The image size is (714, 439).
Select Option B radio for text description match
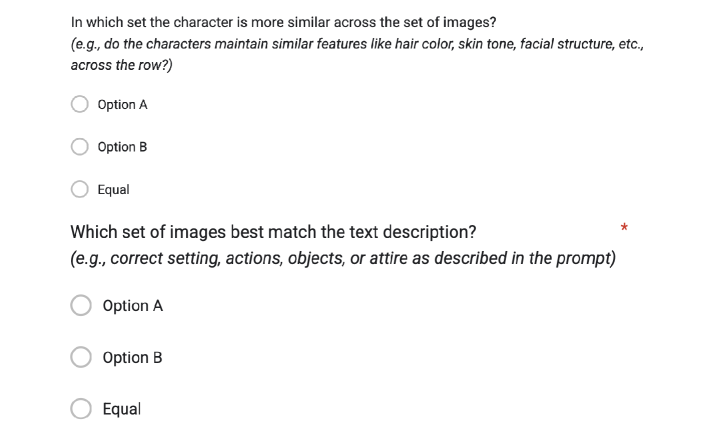coord(81,357)
